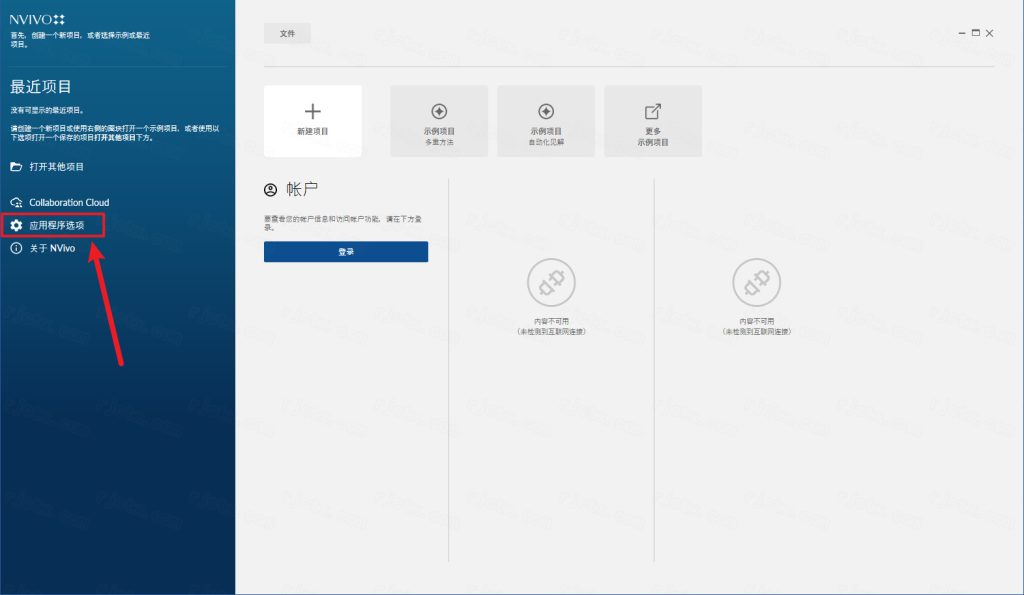Click the NVIVO logo at top left
The height and width of the screenshot is (595, 1024).
point(37,20)
